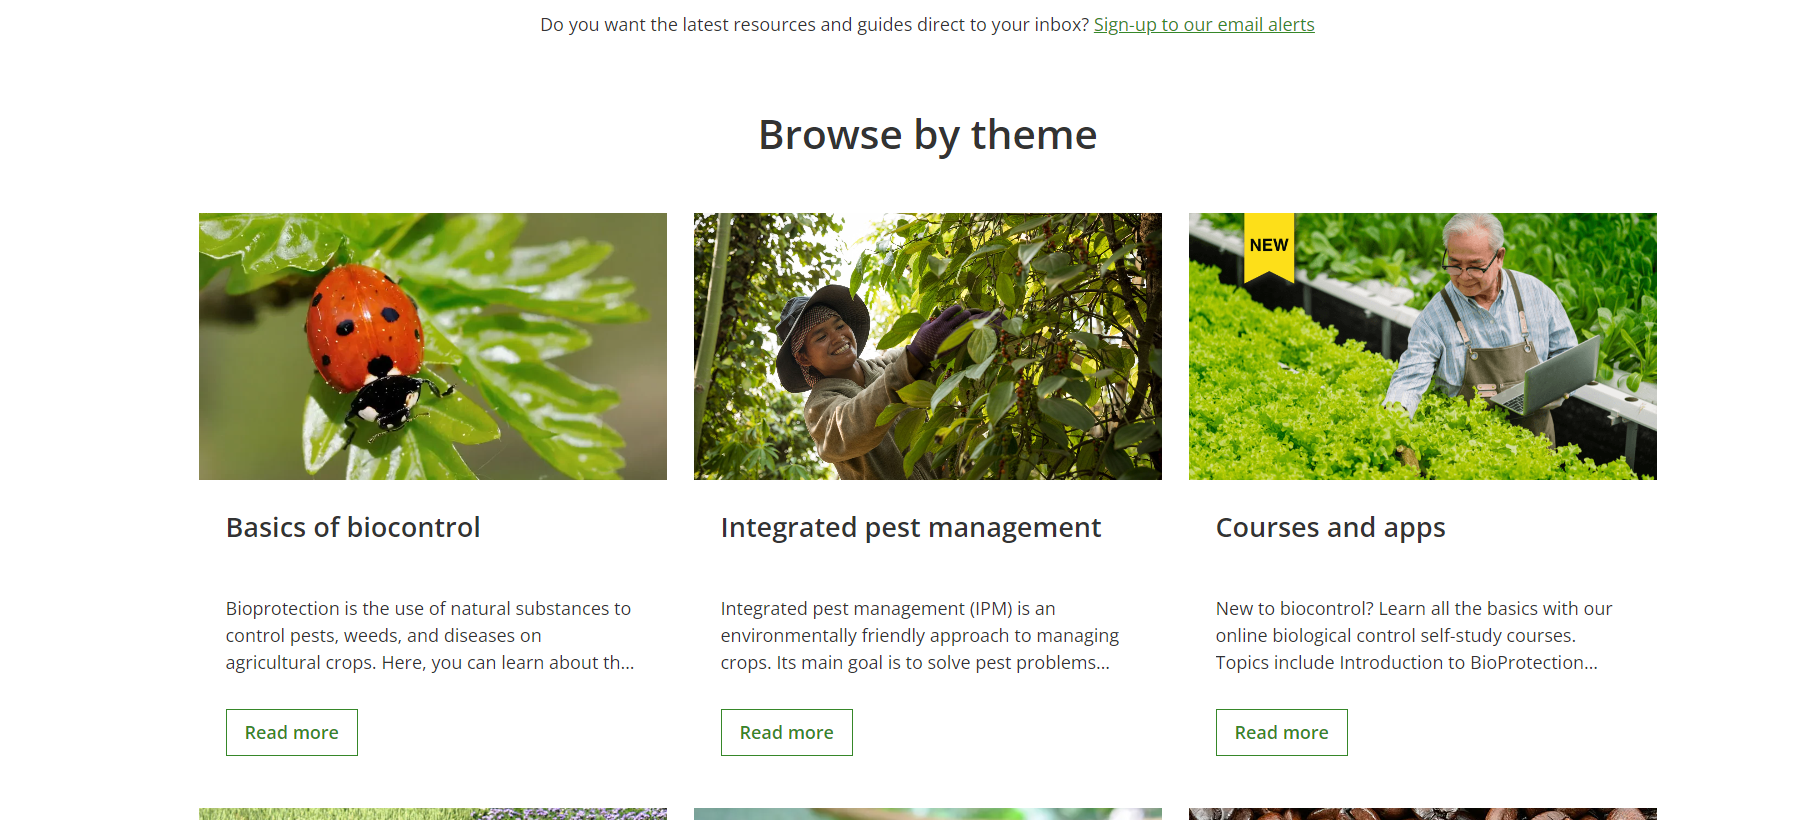Open the 'Basics of biocontrol' heading
The image size is (1804, 820).
pyautogui.click(x=353, y=527)
